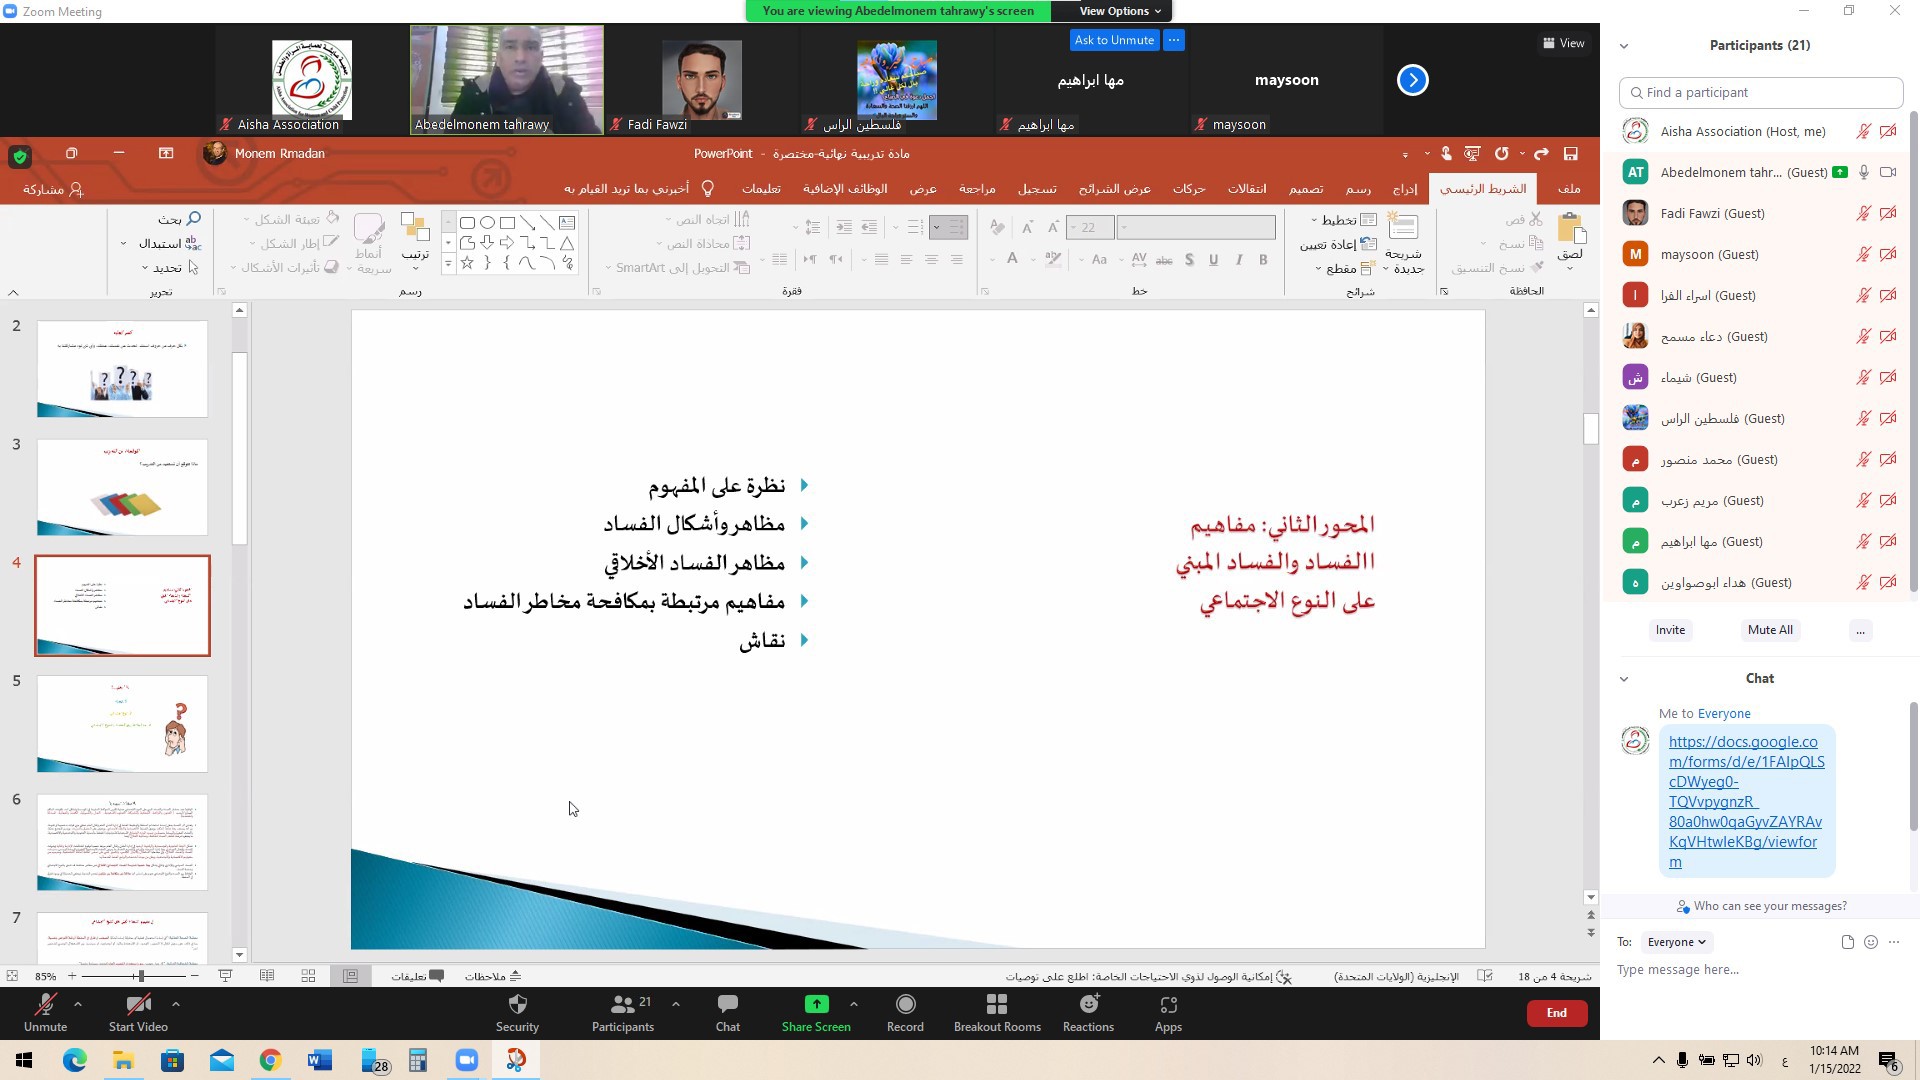Open View Options dropdown

pos(1119,11)
